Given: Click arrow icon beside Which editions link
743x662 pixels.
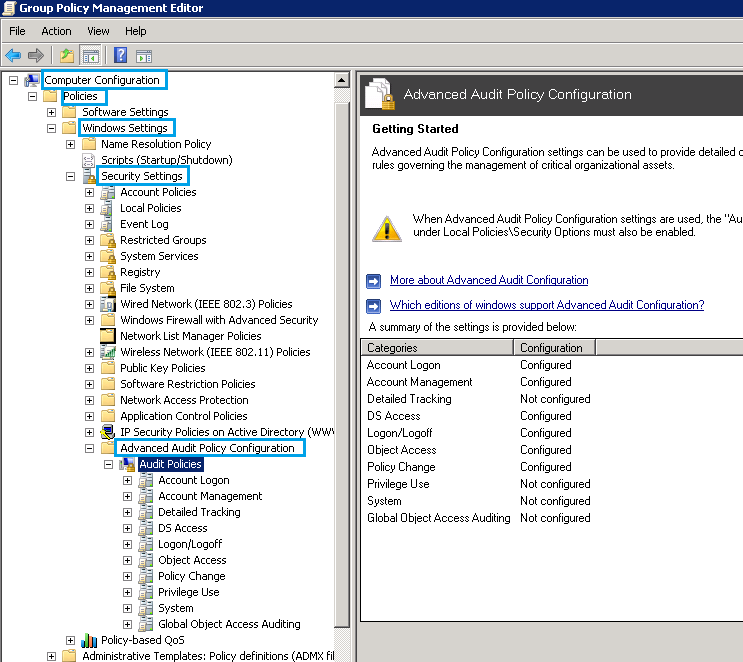Looking at the screenshot, I should (x=373, y=306).
